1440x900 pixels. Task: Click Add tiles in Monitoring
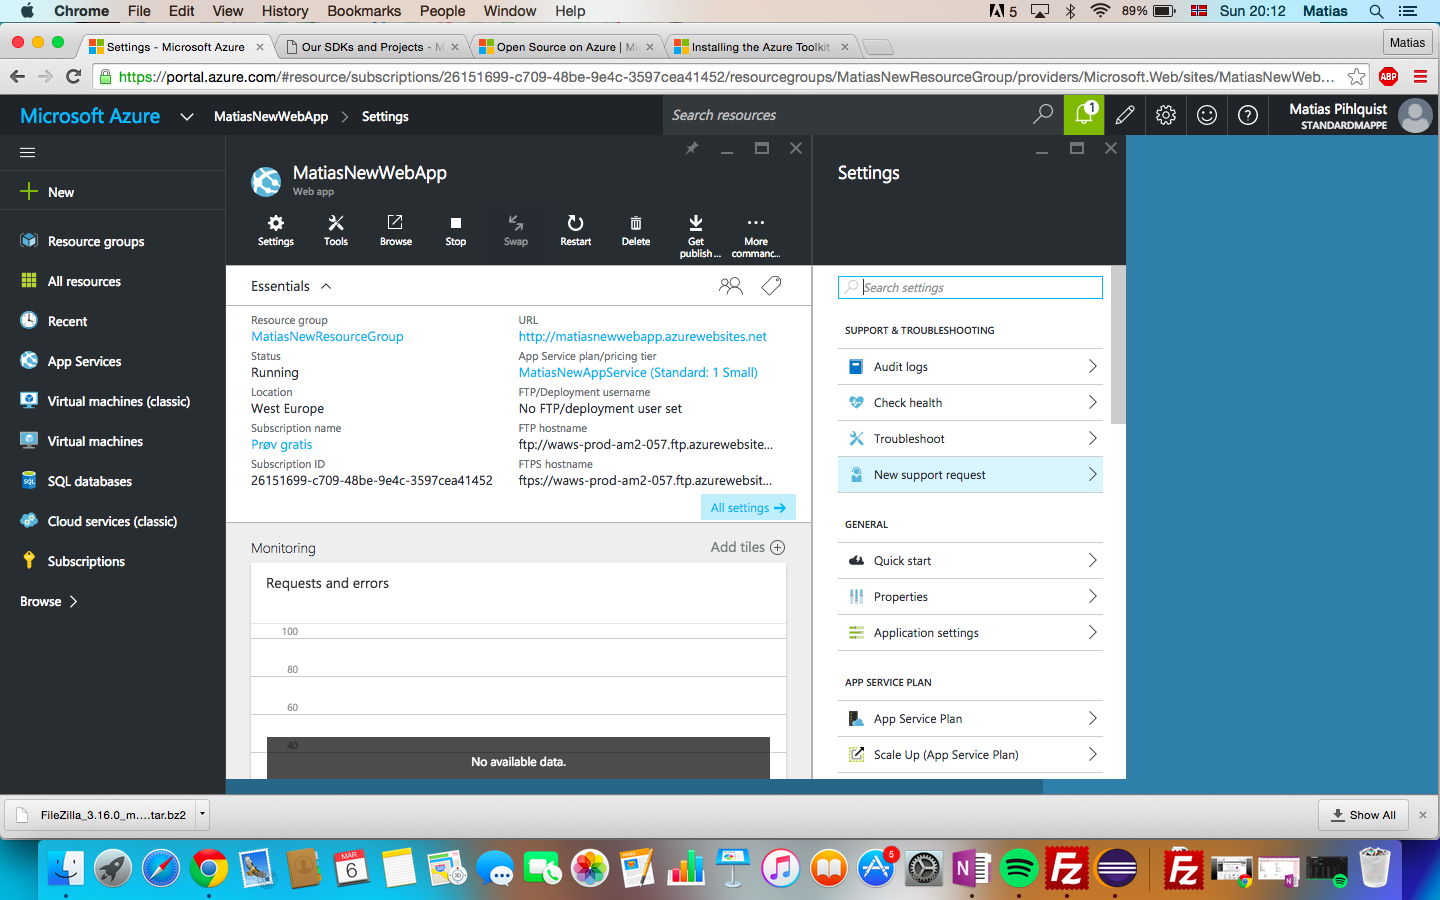coord(748,547)
